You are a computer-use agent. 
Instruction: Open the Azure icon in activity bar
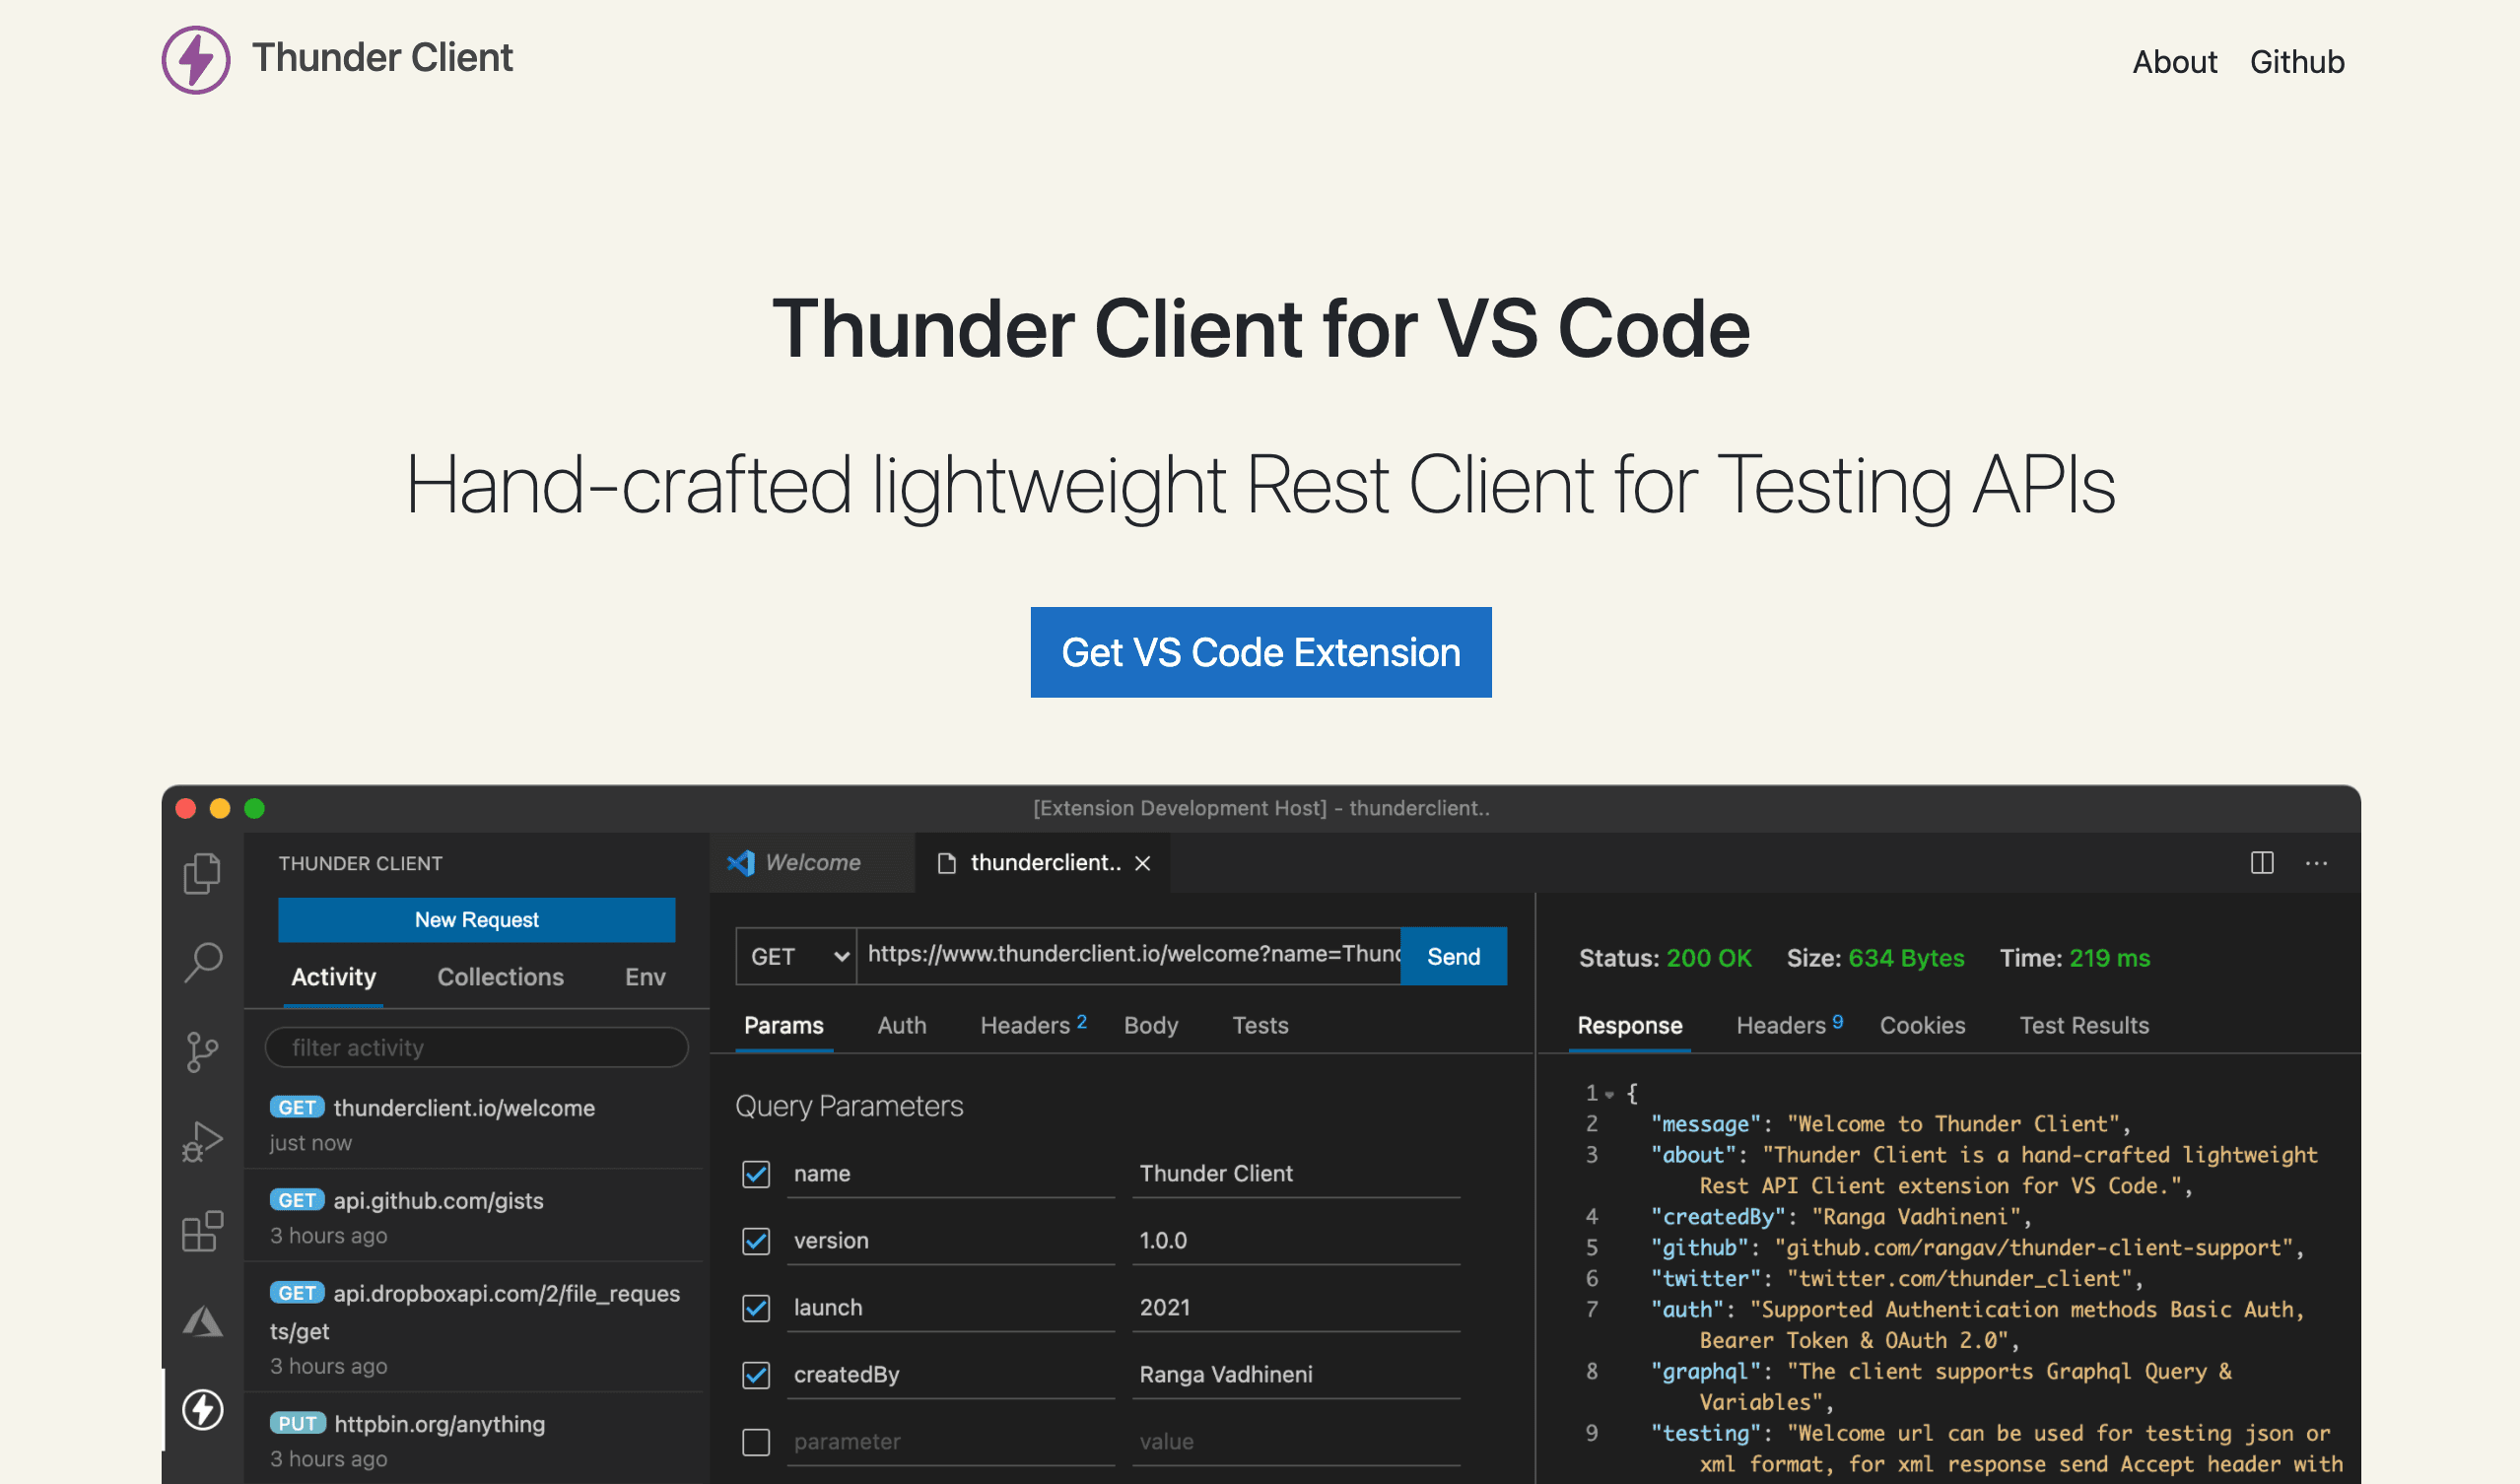pos(202,1321)
